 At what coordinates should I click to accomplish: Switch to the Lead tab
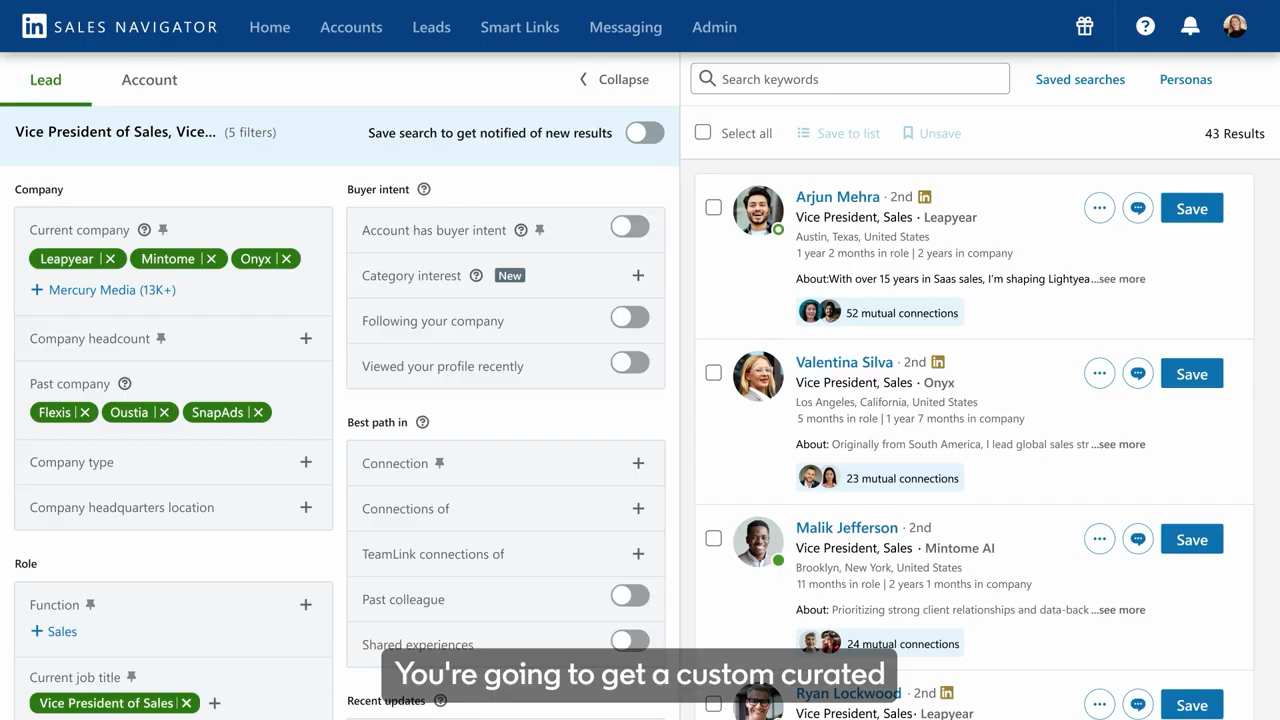coord(46,79)
